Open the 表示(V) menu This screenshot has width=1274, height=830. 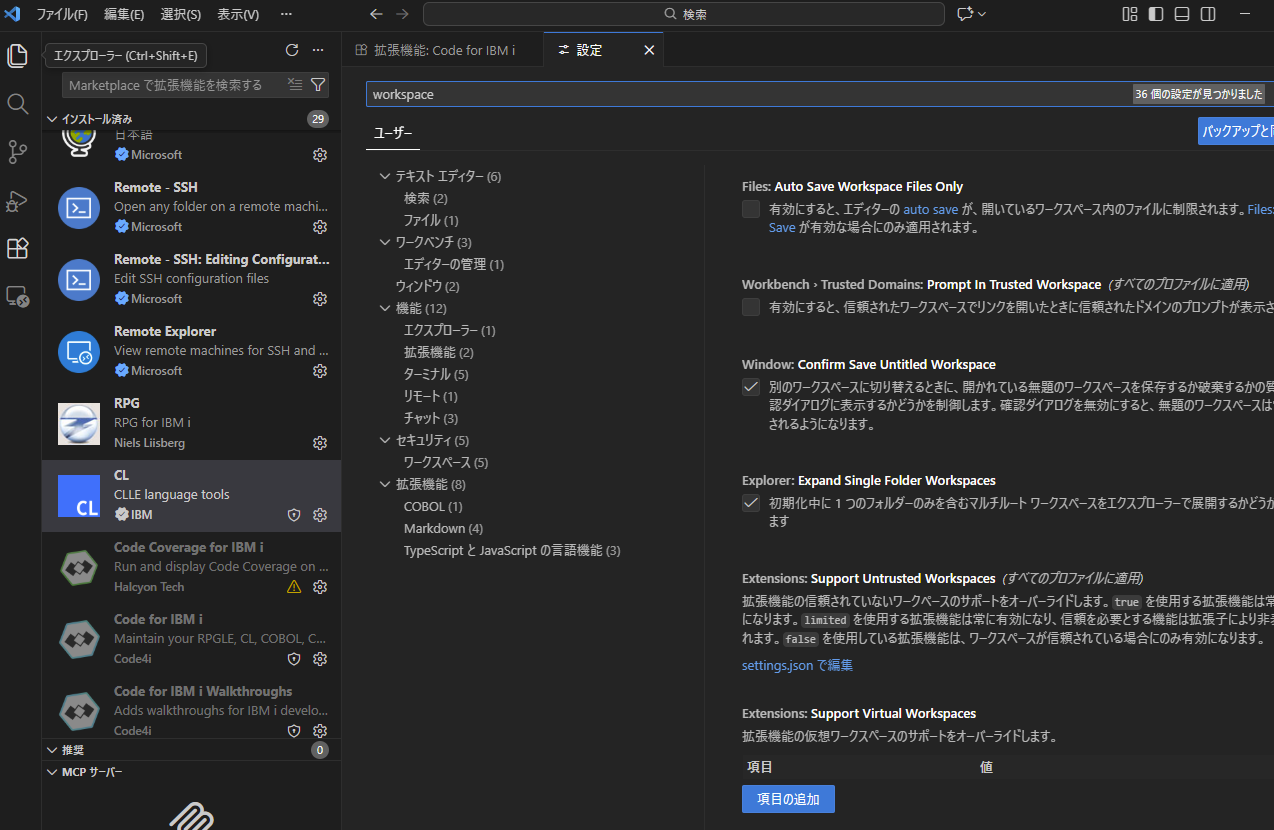click(x=238, y=14)
